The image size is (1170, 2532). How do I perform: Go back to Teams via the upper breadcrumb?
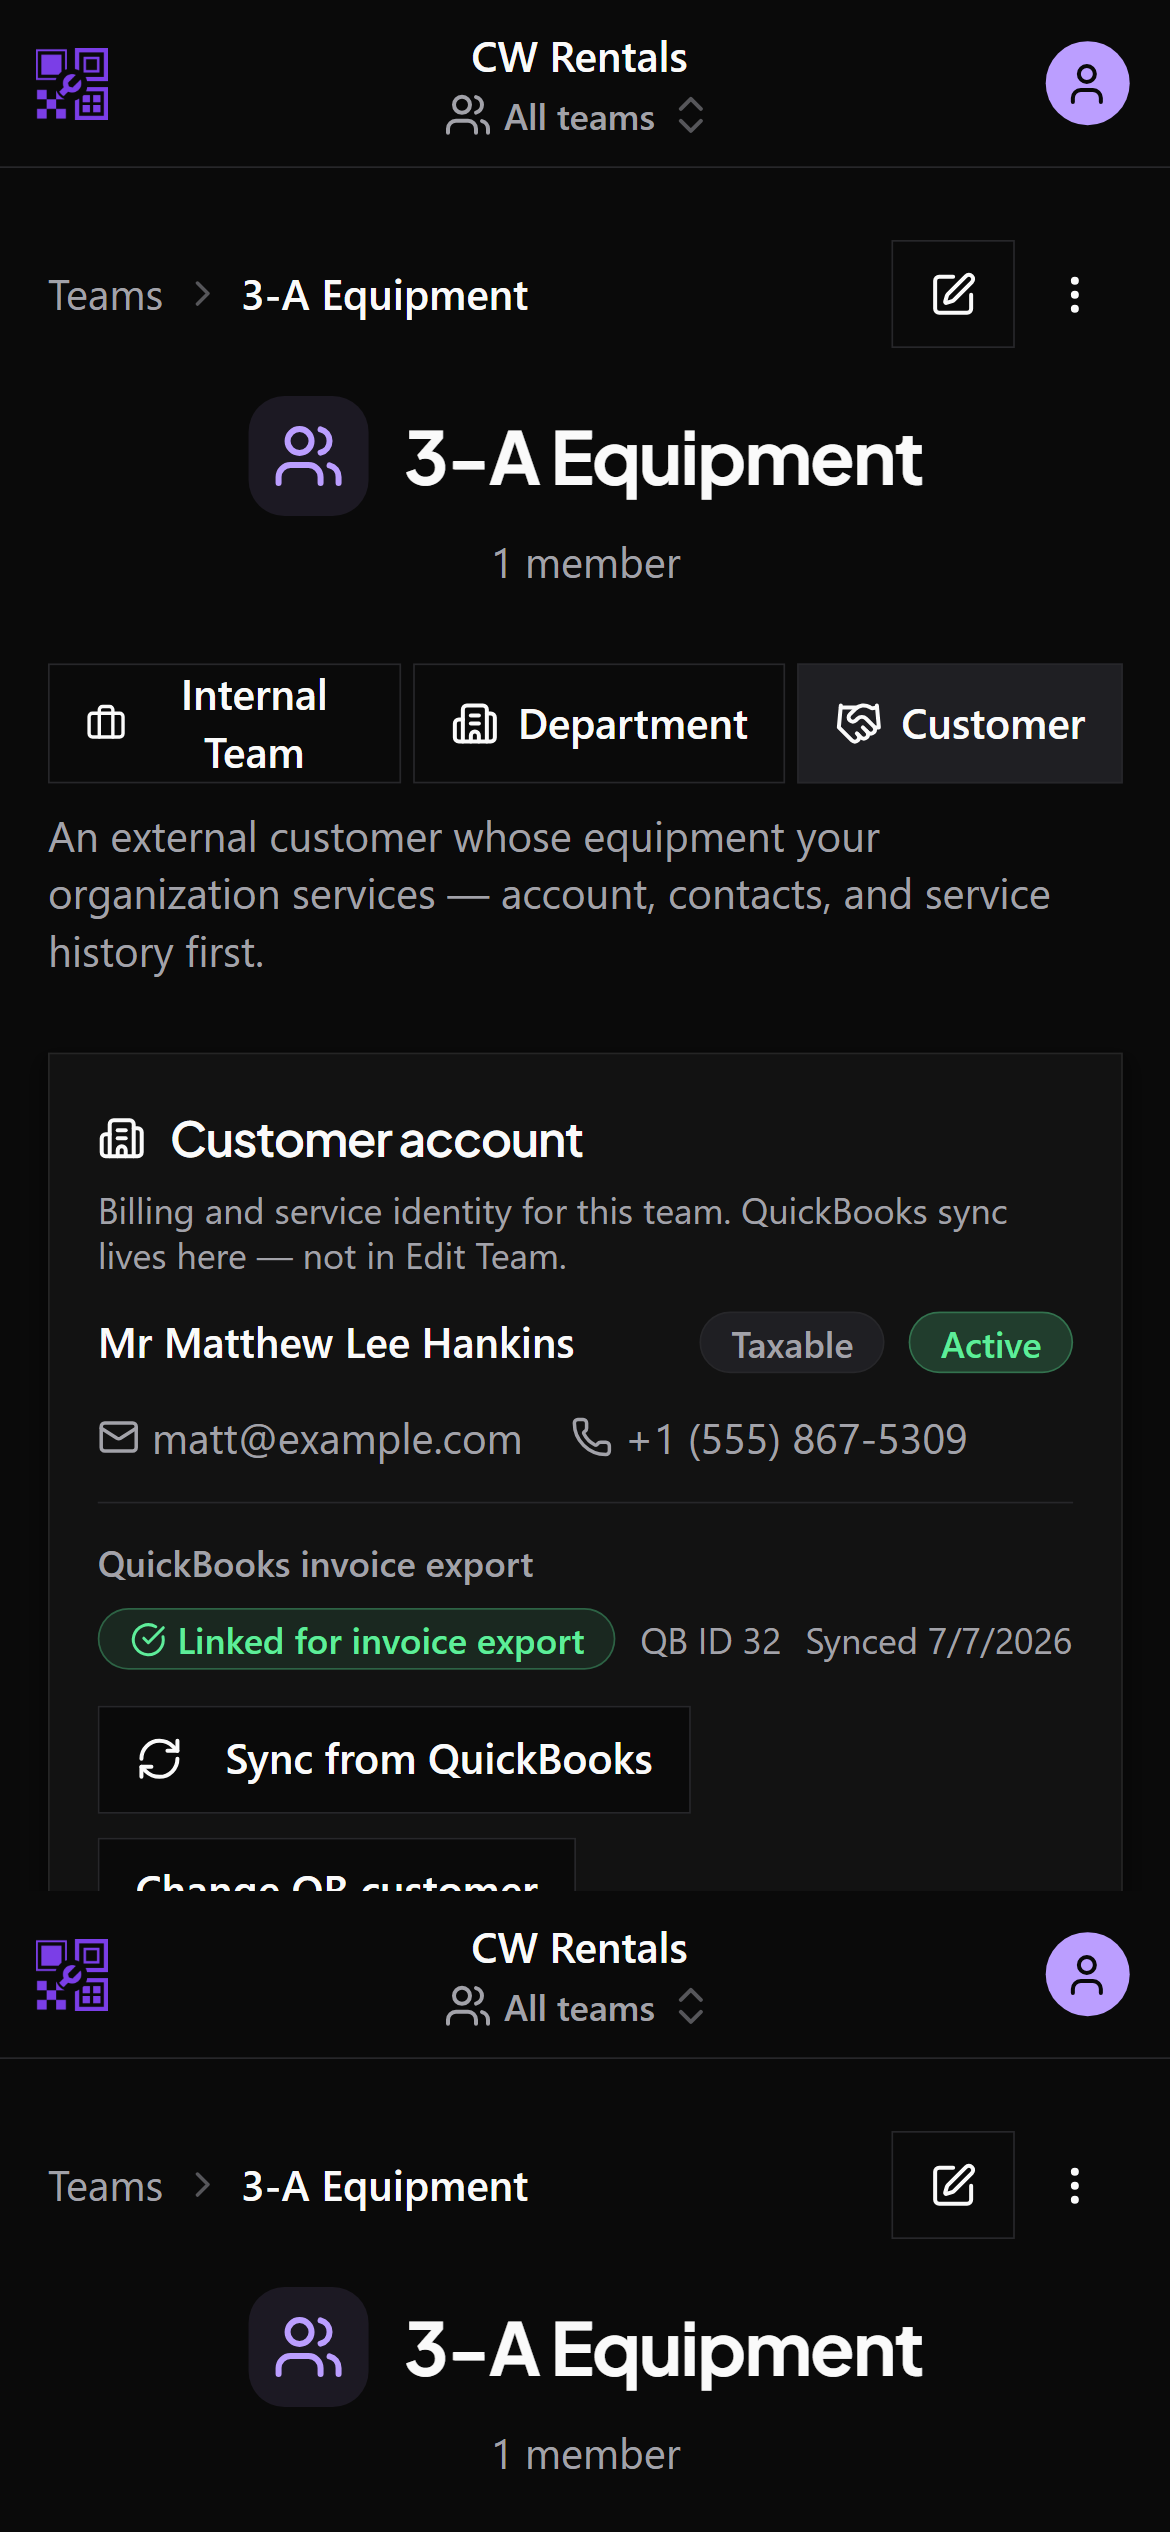click(x=105, y=296)
